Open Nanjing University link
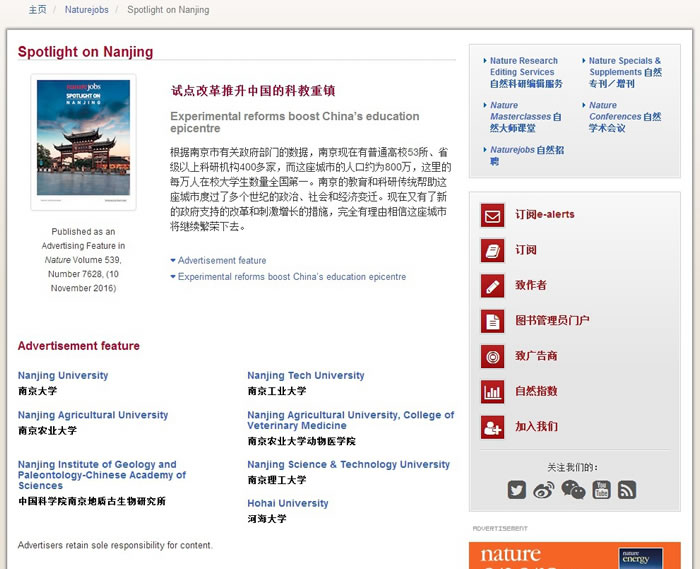Viewport: 700px width, 569px height. tap(63, 376)
